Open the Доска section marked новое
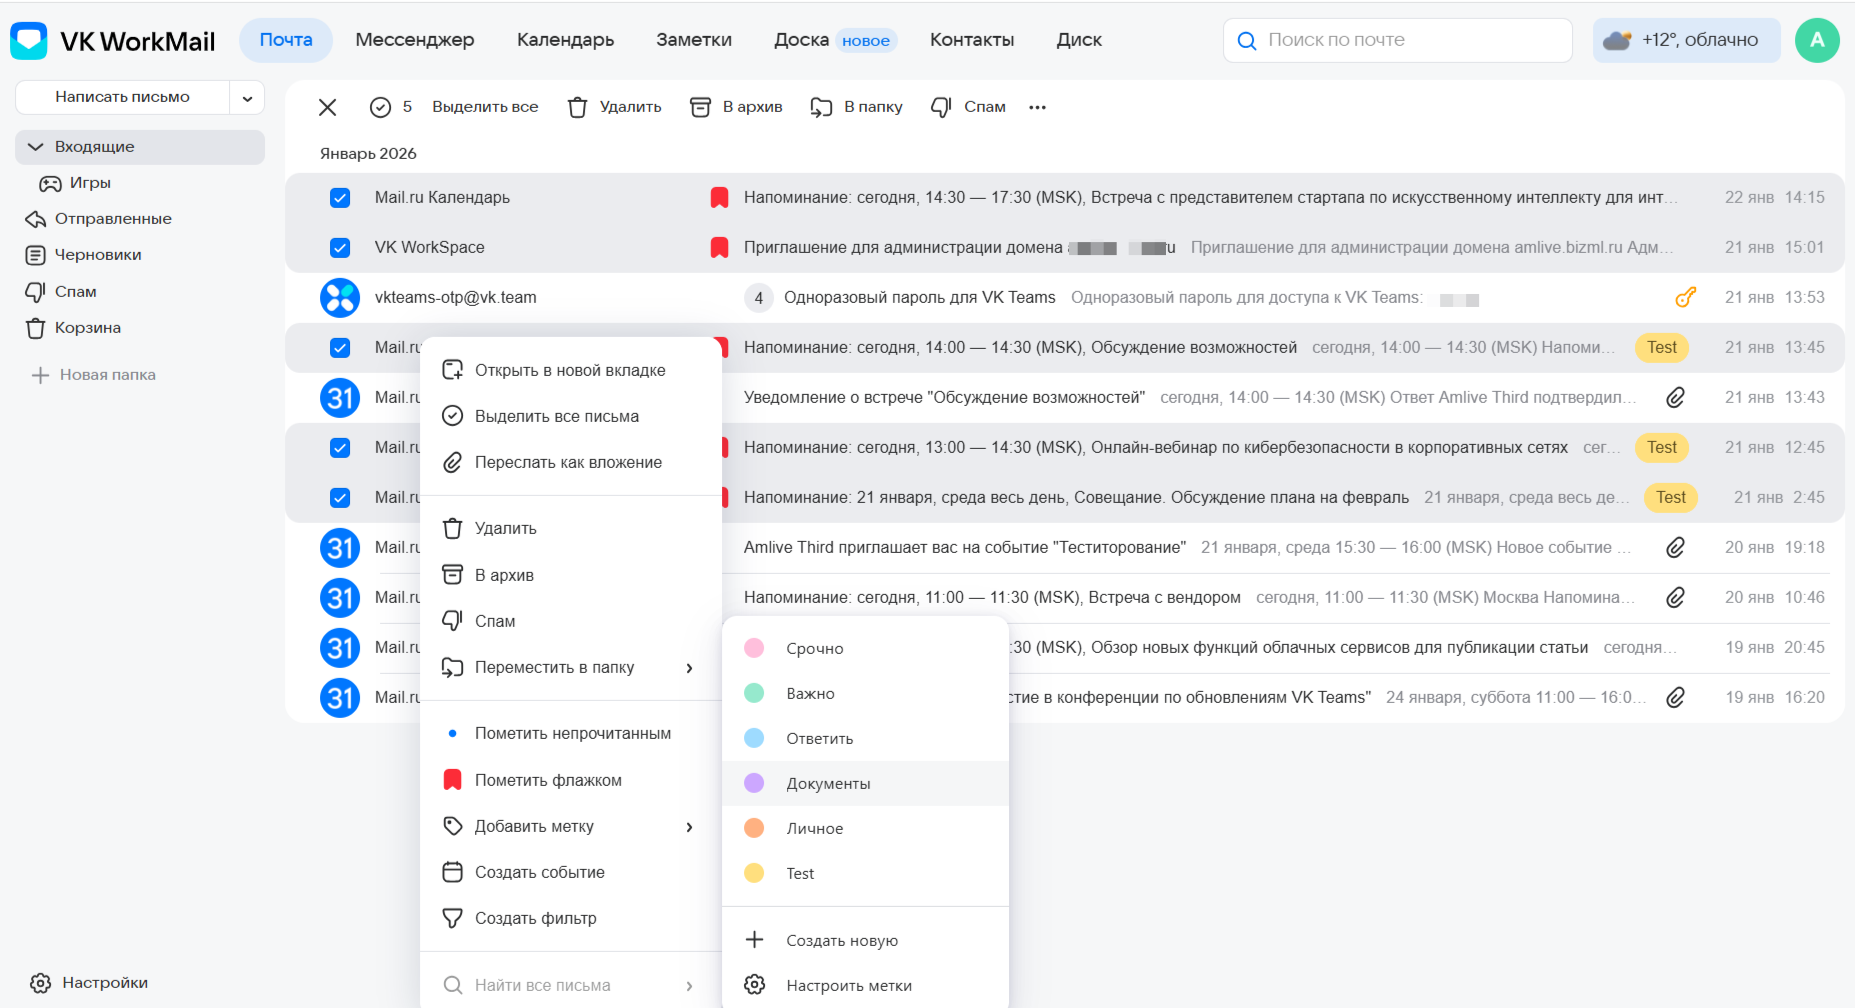This screenshot has width=1855, height=1008. (x=835, y=40)
